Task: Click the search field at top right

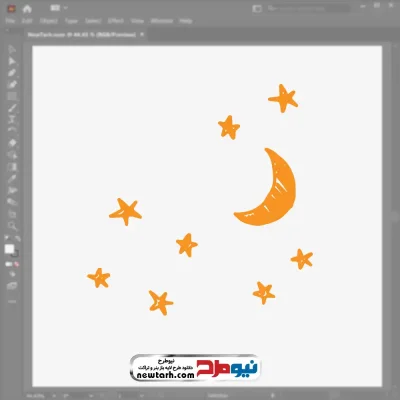Action: click(x=308, y=8)
